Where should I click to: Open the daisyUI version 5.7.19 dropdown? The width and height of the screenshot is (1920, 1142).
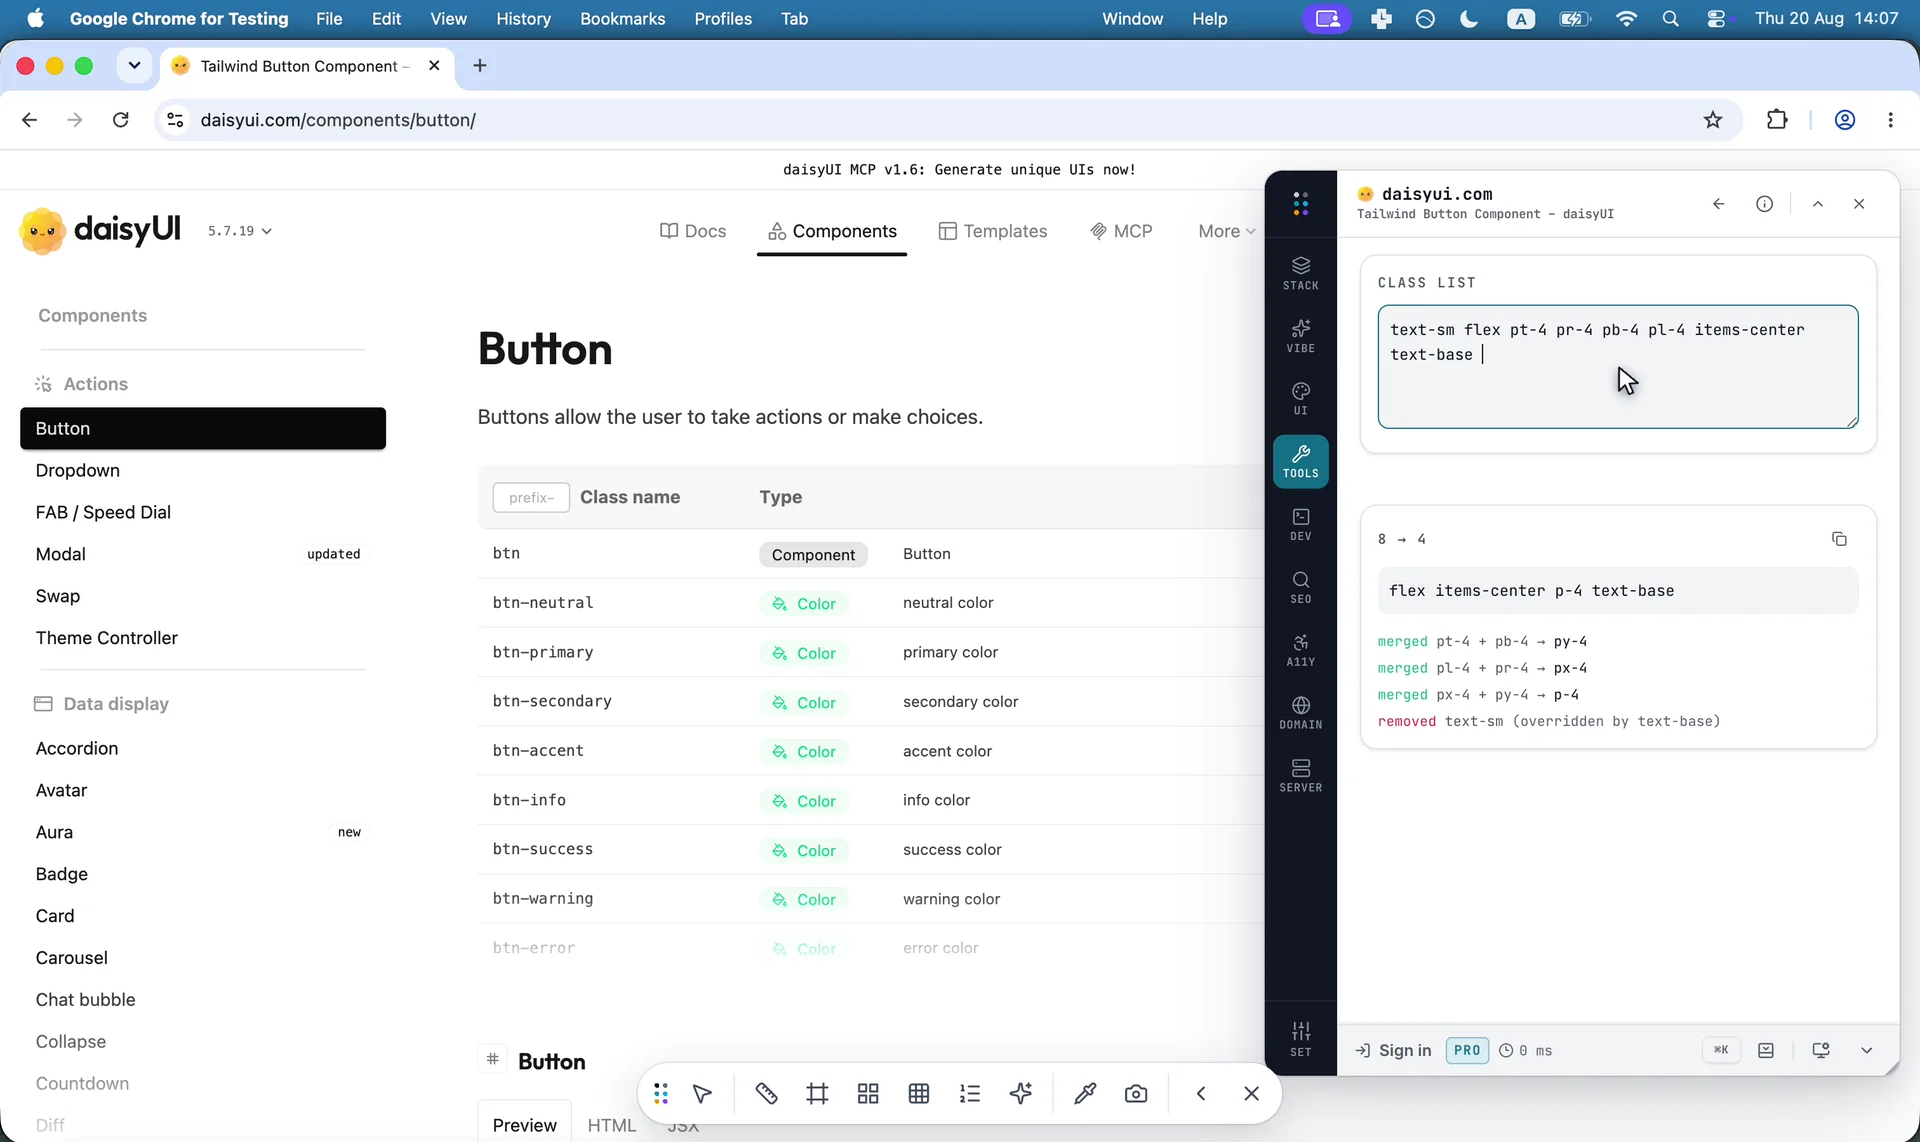tap(239, 231)
